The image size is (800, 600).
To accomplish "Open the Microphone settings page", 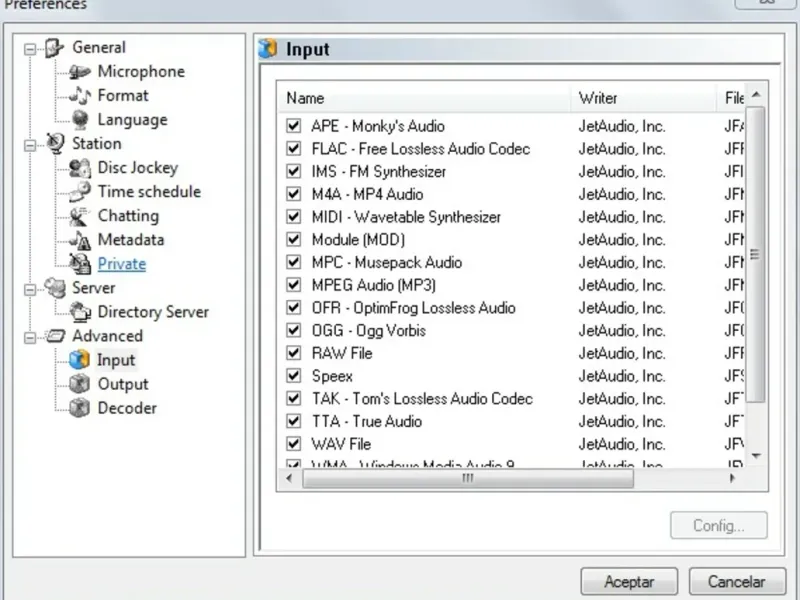I will [x=141, y=71].
